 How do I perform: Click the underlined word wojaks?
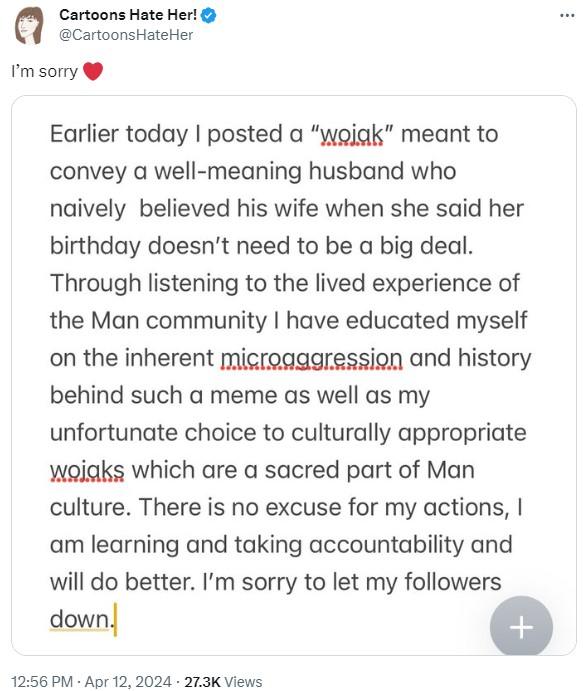point(87,470)
